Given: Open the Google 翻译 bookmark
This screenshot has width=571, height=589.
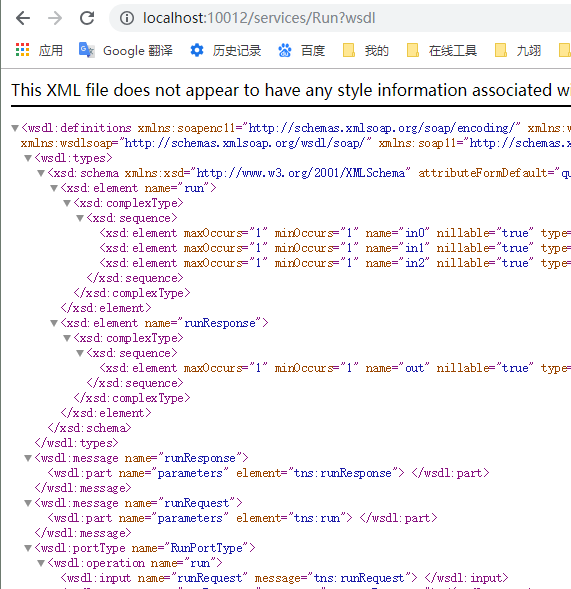Looking at the screenshot, I should pos(125,50).
